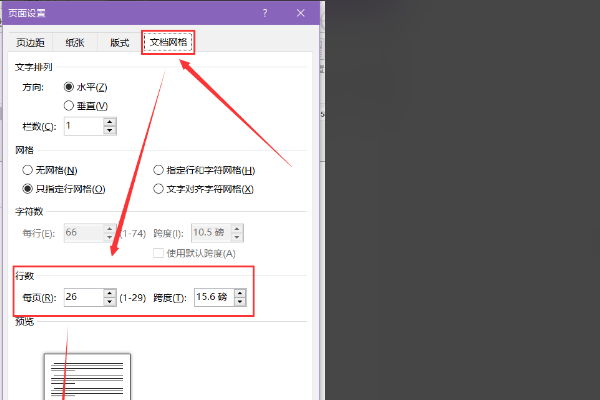Choose 指定行和字符网格 option
Viewport: 600px width, 400px height.
tap(158, 170)
